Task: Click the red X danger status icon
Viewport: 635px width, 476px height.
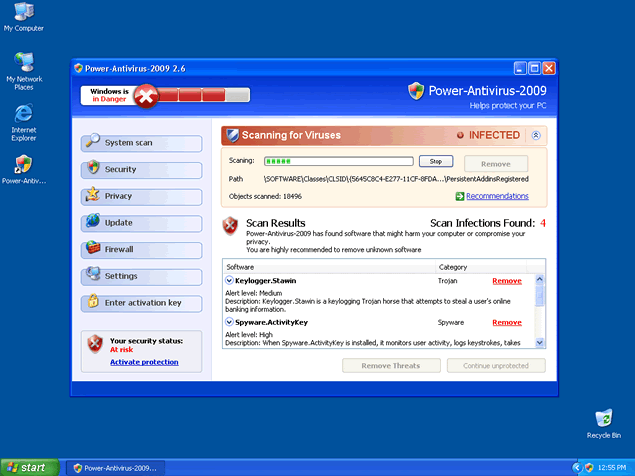Action: [146, 96]
